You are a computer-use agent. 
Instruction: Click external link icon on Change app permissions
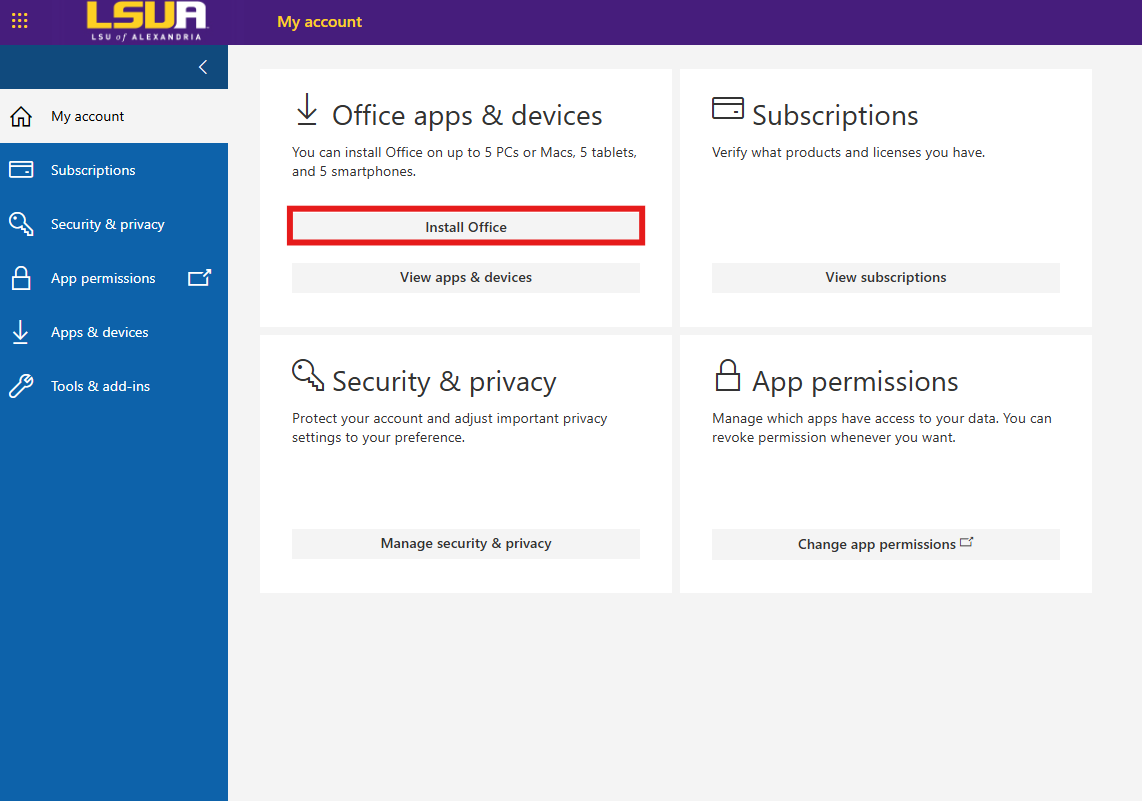click(x=966, y=542)
